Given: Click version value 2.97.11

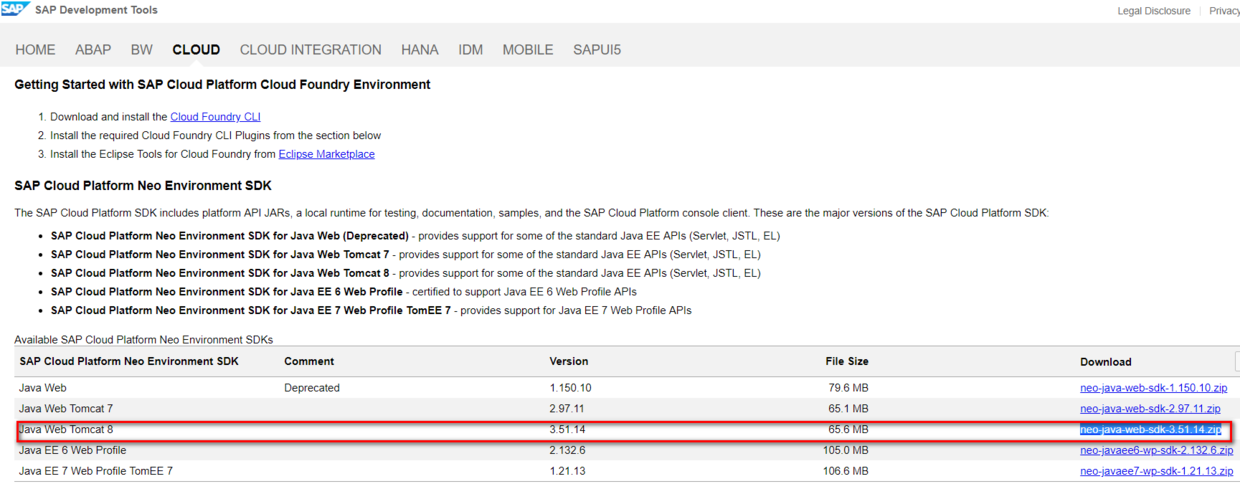Looking at the screenshot, I should point(567,409).
